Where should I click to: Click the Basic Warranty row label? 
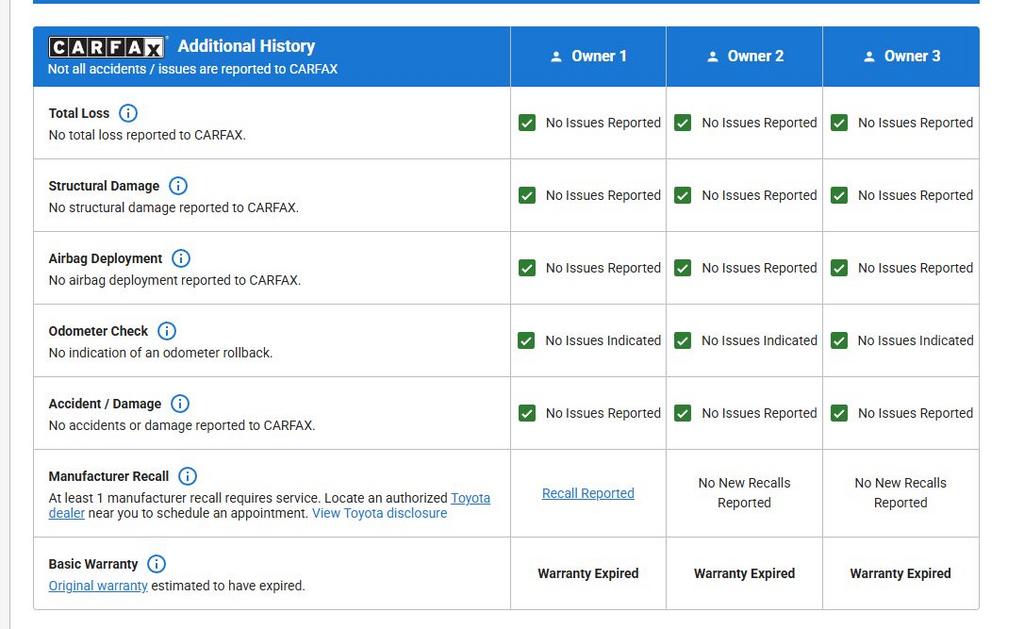(93, 564)
